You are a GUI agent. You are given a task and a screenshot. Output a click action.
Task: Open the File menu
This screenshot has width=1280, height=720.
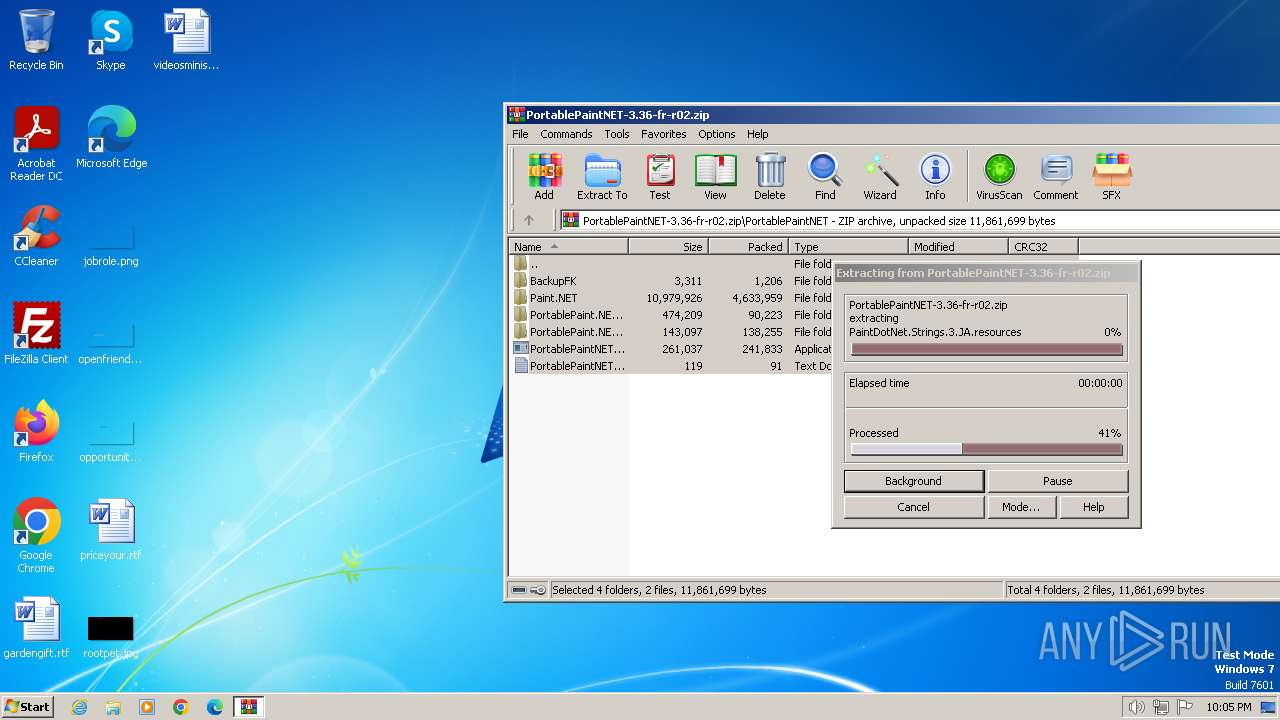520,134
